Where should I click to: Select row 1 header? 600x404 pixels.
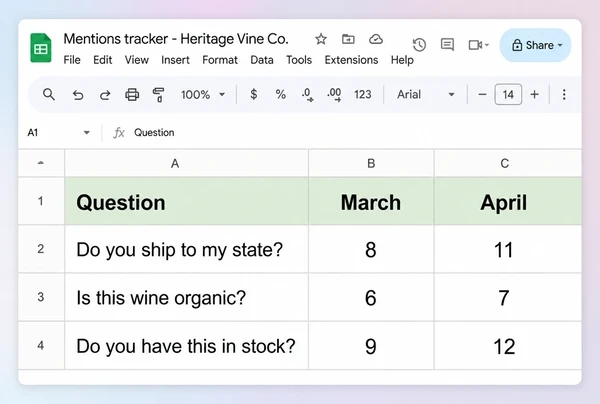click(x=41, y=201)
